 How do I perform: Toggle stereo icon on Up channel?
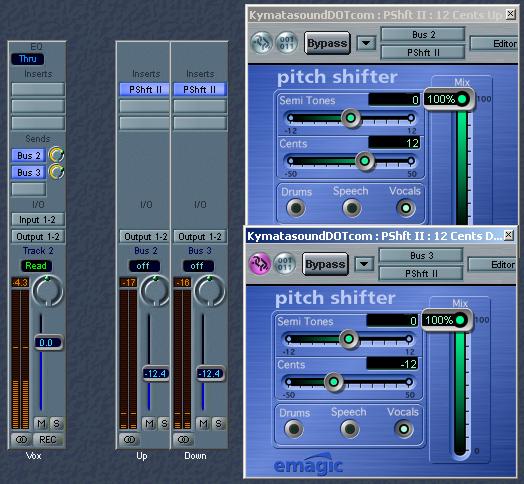129,439
